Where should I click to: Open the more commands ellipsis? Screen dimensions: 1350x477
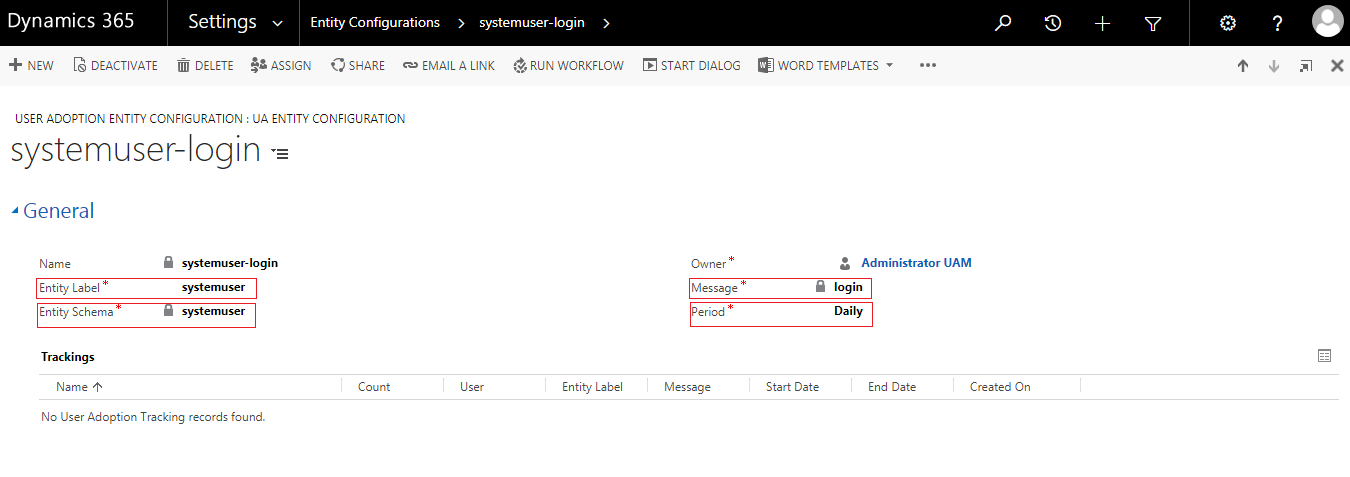pos(928,66)
